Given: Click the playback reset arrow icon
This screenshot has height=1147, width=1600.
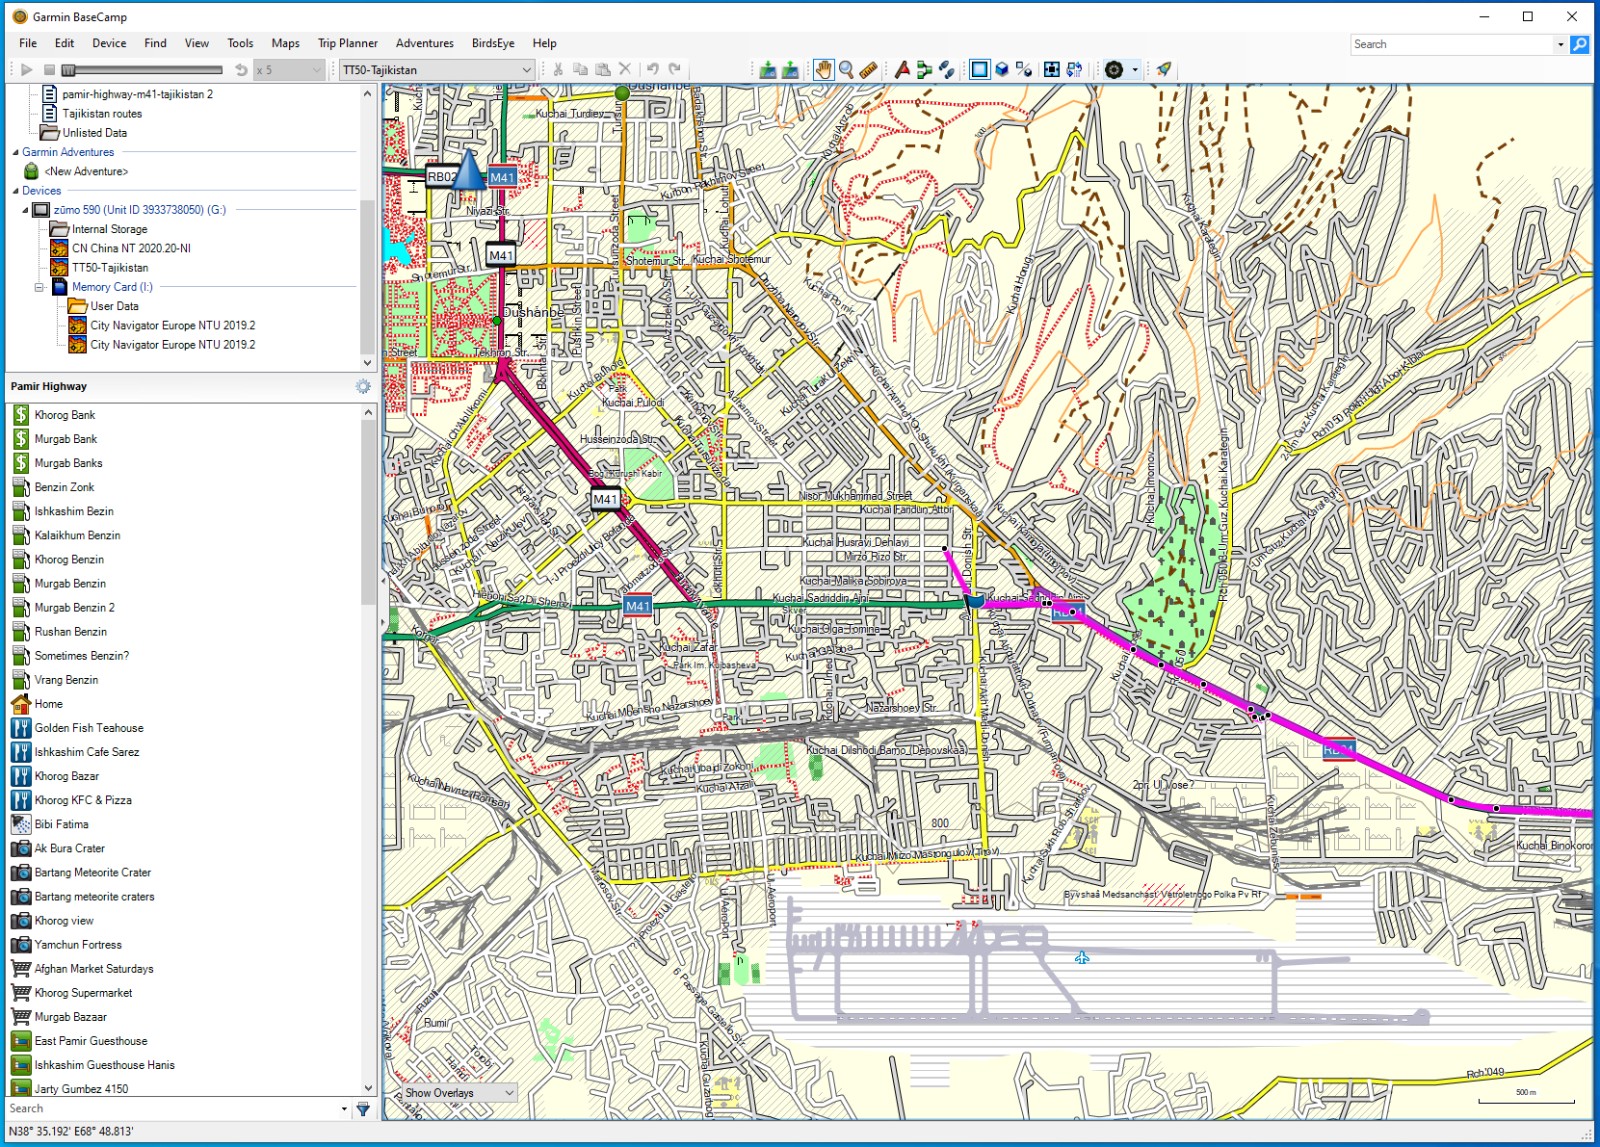Looking at the screenshot, I should pos(241,70).
